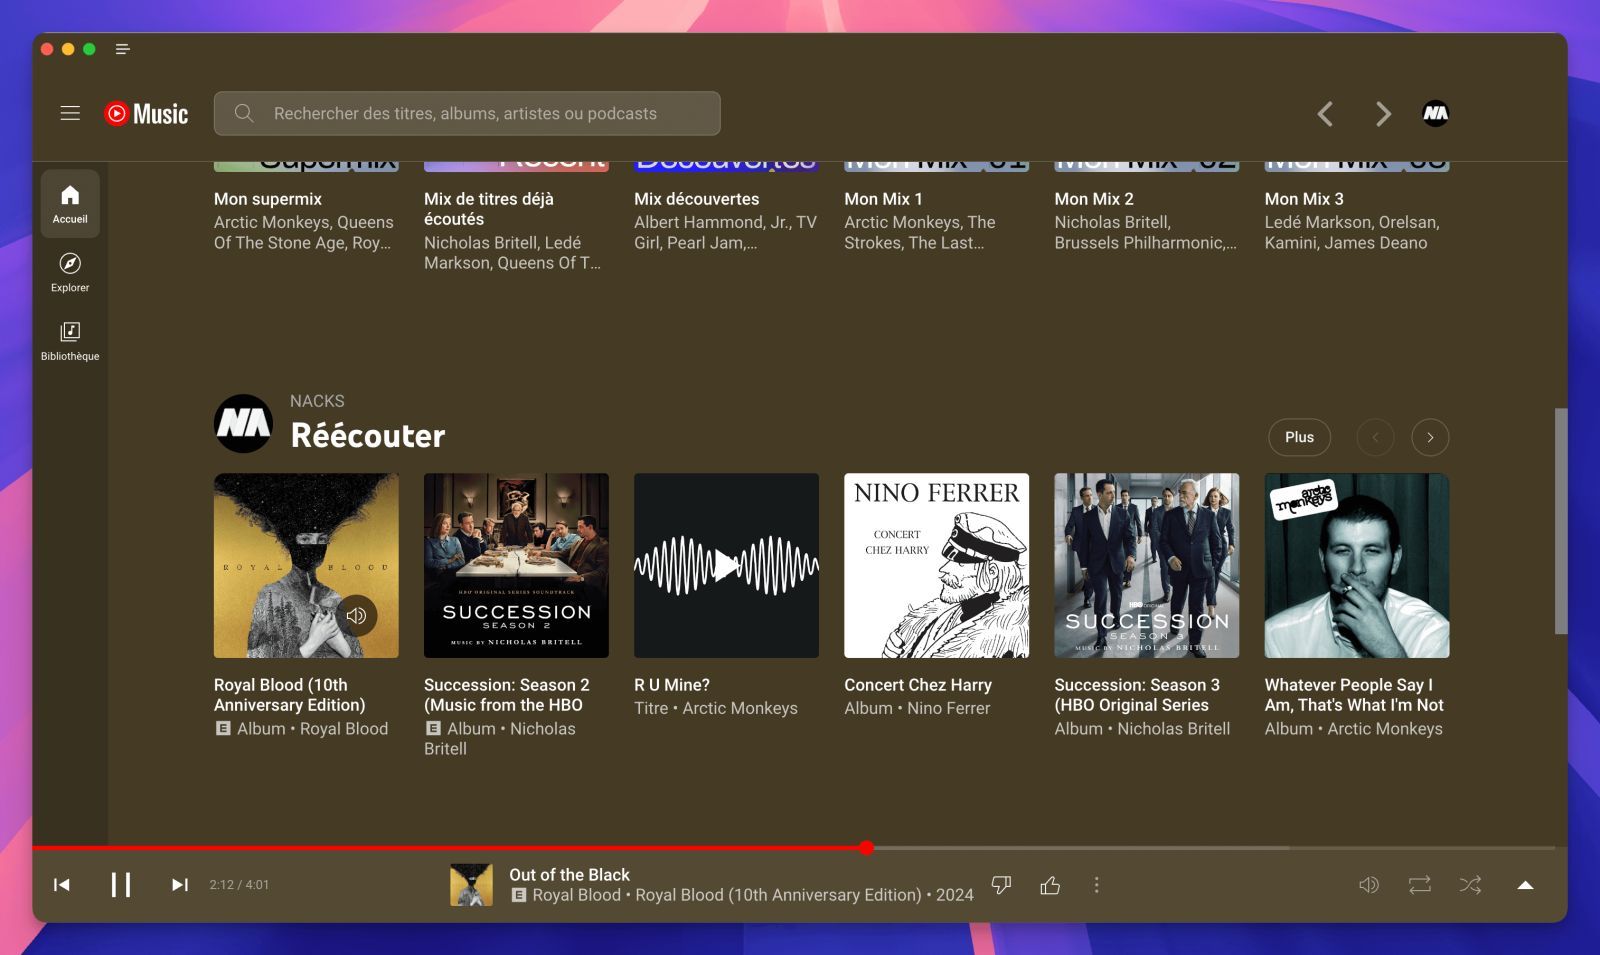1600x955 pixels.
Task: Open the player three-dot more actions menu
Action: [x=1097, y=885]
